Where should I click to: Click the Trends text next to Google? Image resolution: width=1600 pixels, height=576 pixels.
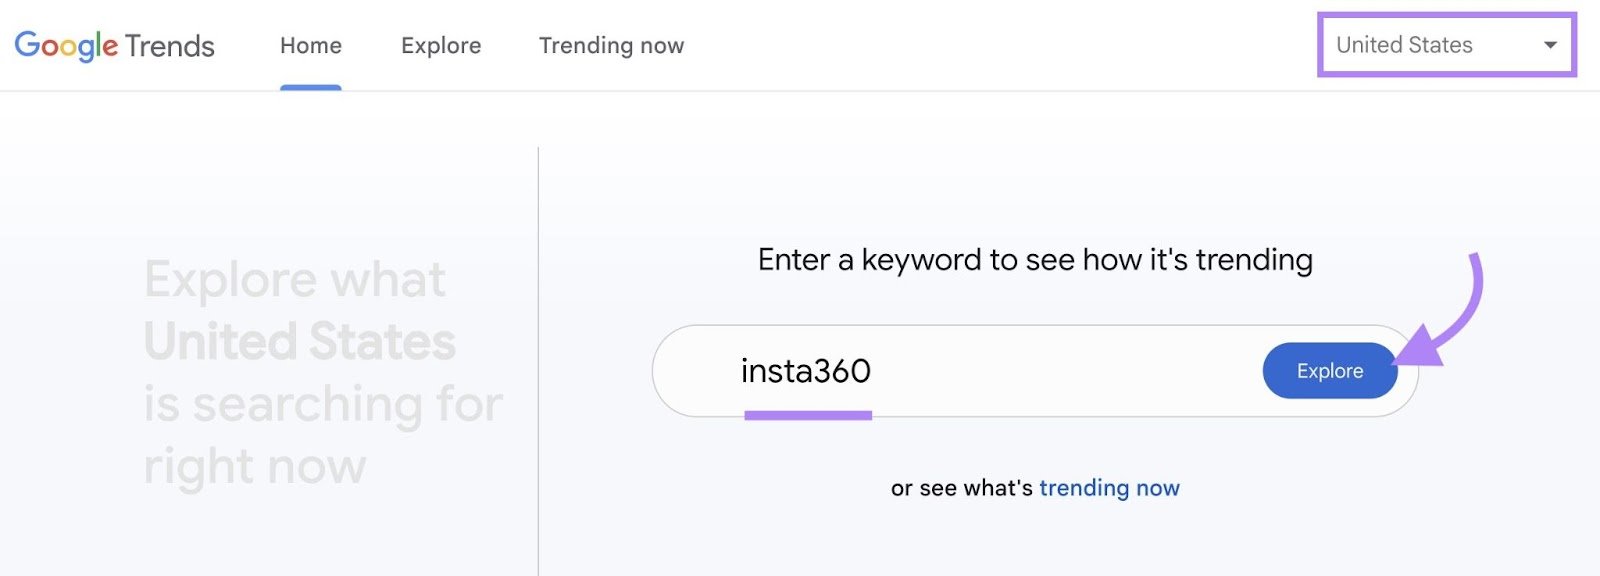(172, 45)
